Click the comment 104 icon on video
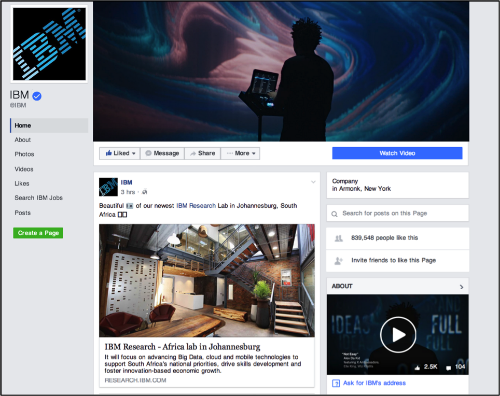Viewport: 500px width, 396px height. pyautogui.click(x=449, y=368)
